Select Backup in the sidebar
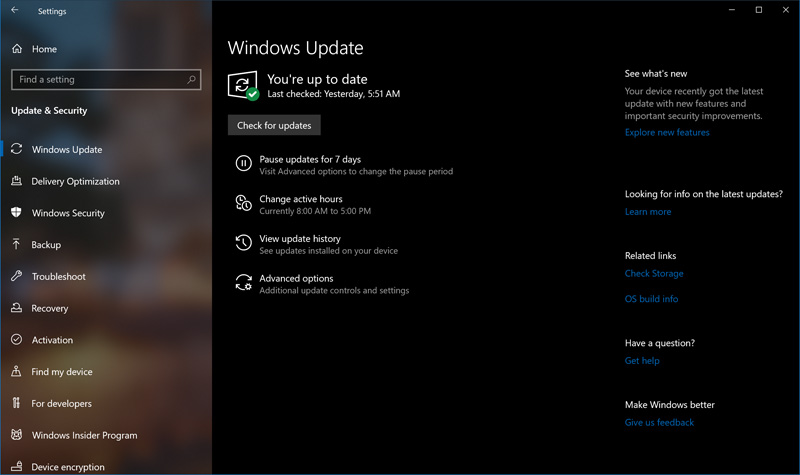The width and height of the screenshot is (800, 475). click(x=46, y=245)
